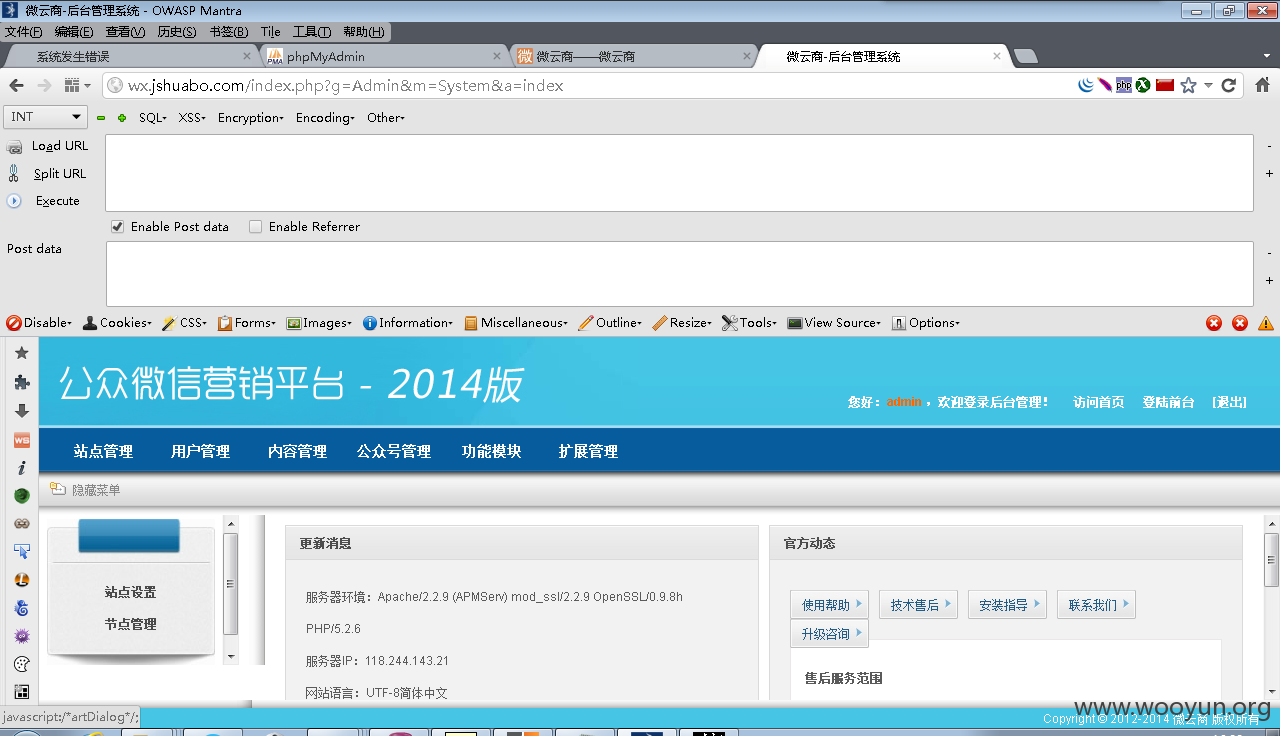The width and height of the screenshot is (1280, 736).
Task: Click the PHP icon in address bar
Action: (1124, 86)
